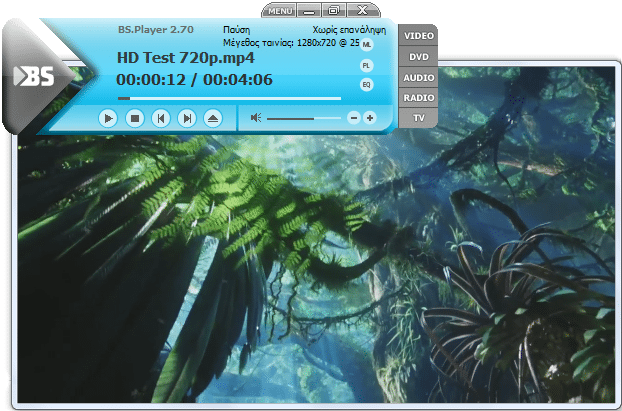Skip to the next track
622x411 pixels.
pyautogui.click(x=187, y=118)
